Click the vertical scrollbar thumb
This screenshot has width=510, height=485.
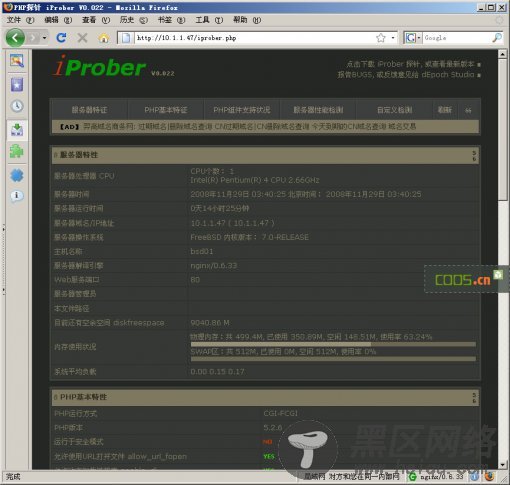[x=502, y=129]
